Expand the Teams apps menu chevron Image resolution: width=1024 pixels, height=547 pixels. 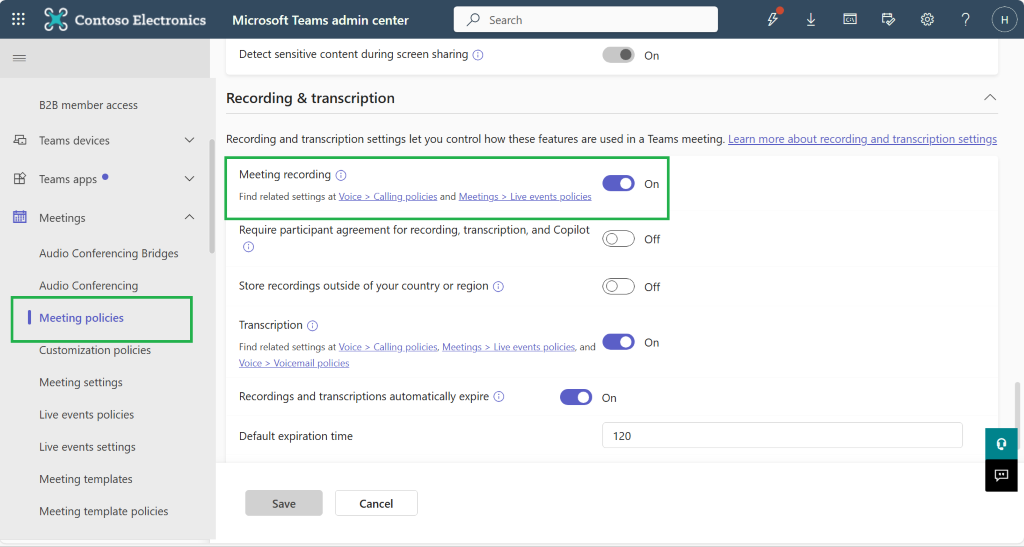(x=189, y=178)
